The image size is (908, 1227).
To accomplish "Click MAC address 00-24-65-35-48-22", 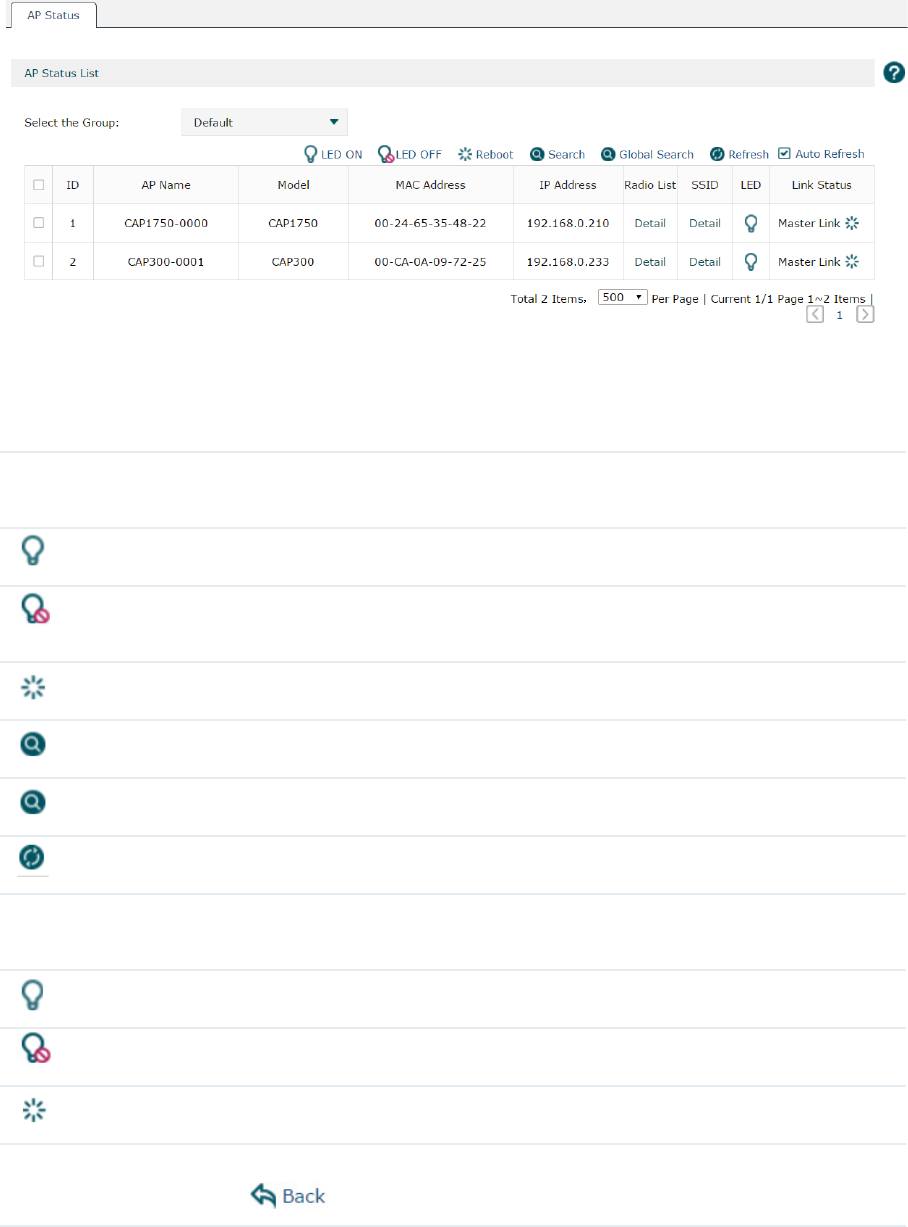I will pyautogui.click(x=430, y=223).
